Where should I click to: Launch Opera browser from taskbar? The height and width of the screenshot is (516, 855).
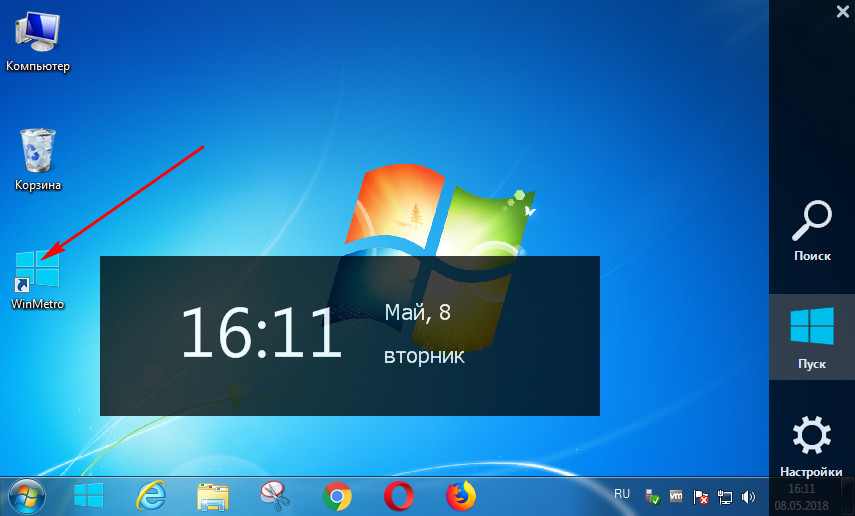(x=398, y=495)
